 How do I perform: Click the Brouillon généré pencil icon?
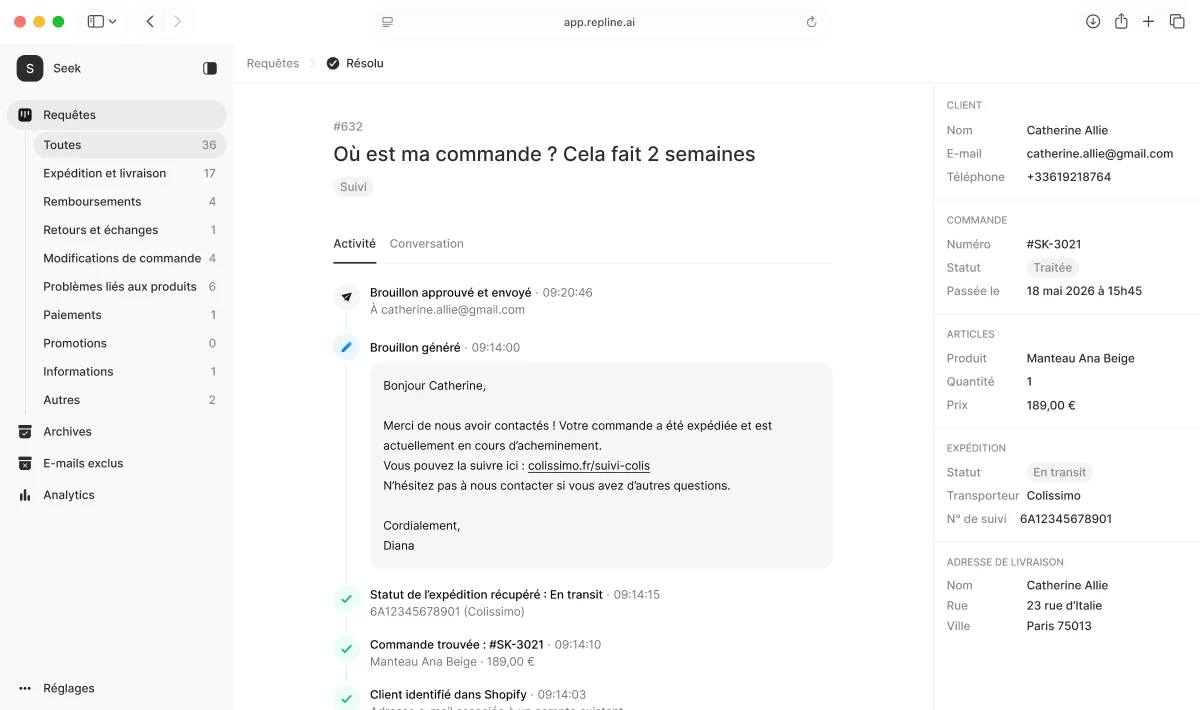tap(346, 347)
